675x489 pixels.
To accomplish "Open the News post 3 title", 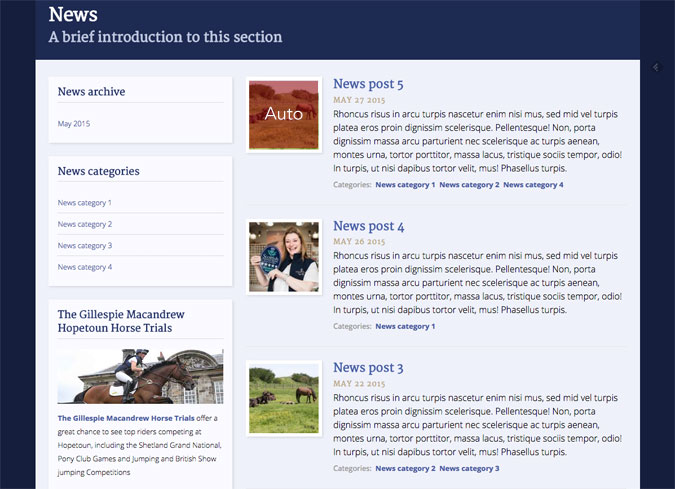I will click(x=368, y=368).
